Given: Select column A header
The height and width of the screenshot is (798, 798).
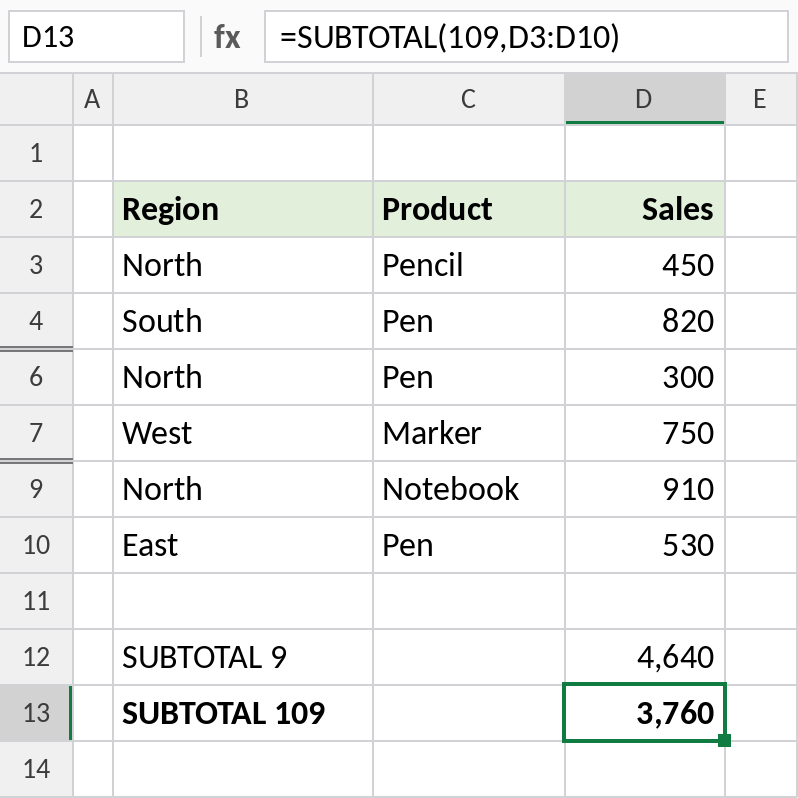Looking at the screenshot, I should [x=93, y=99].
